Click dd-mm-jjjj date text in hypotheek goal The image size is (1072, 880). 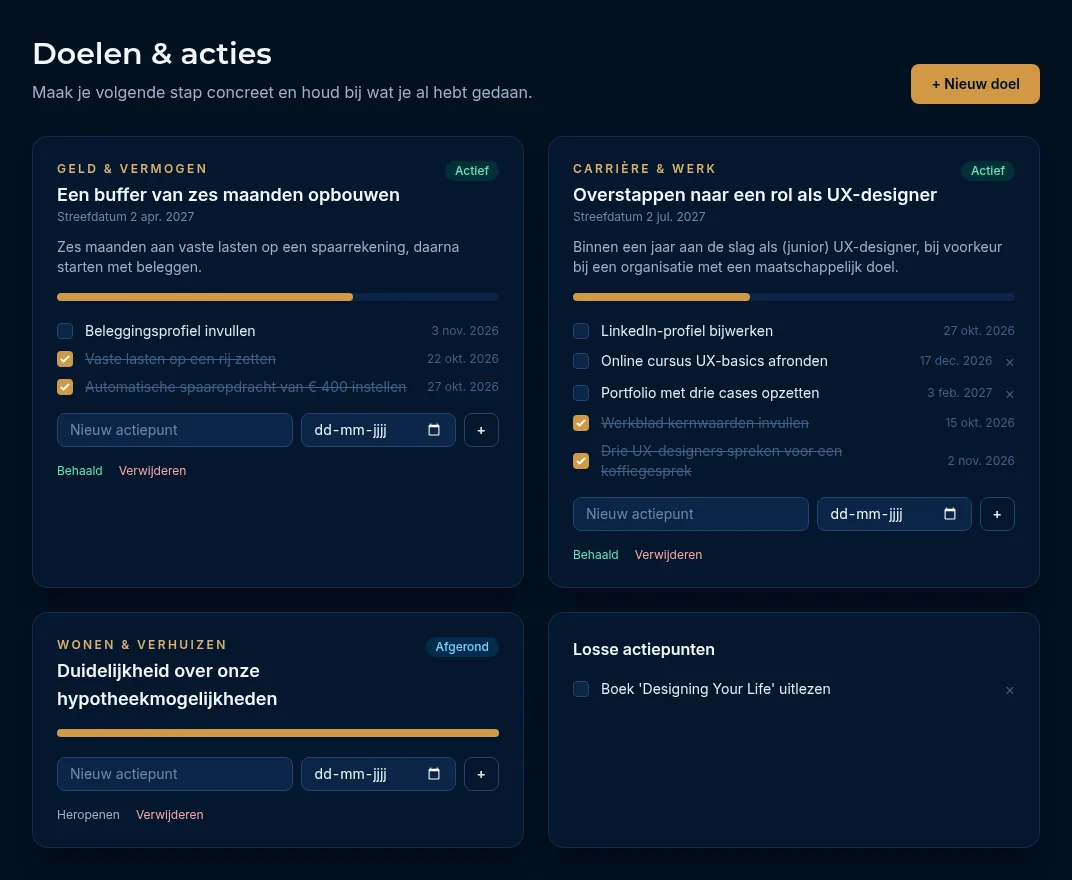[350, 774]
